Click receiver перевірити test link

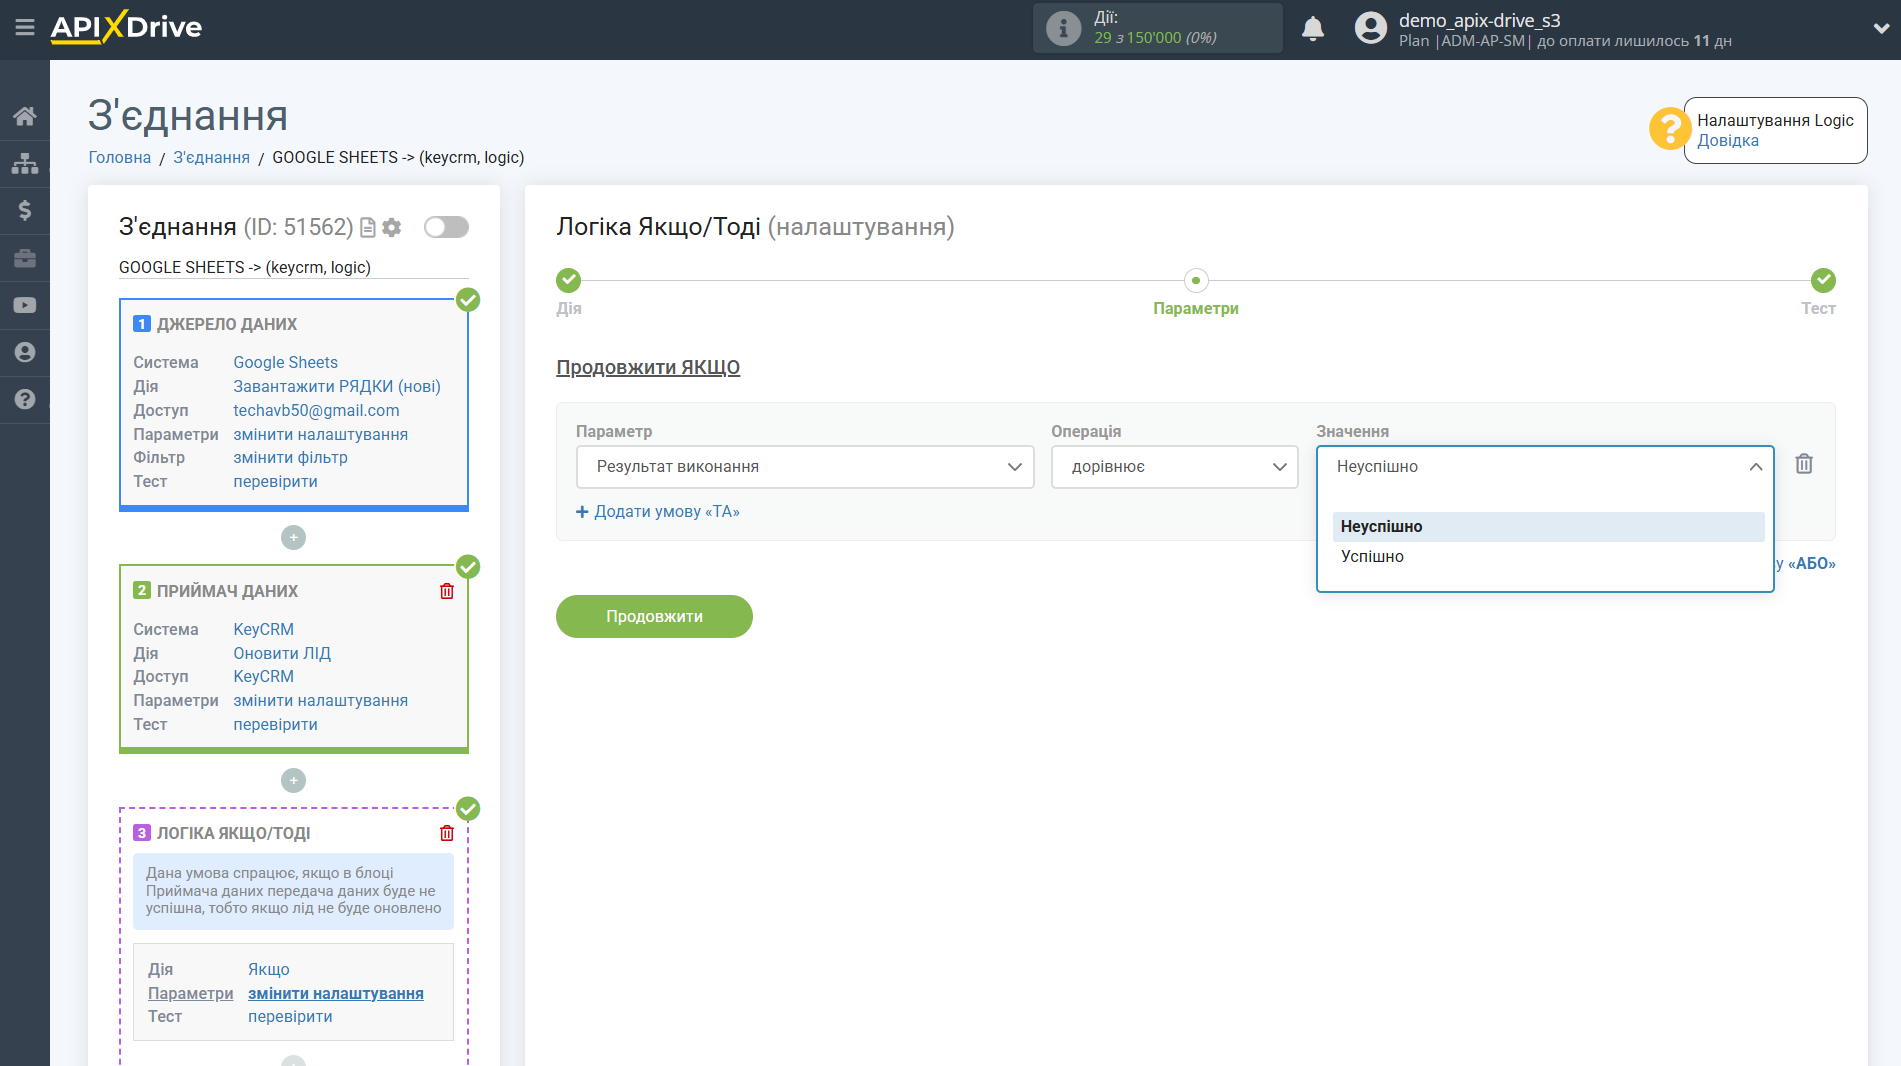pos(275,724)
